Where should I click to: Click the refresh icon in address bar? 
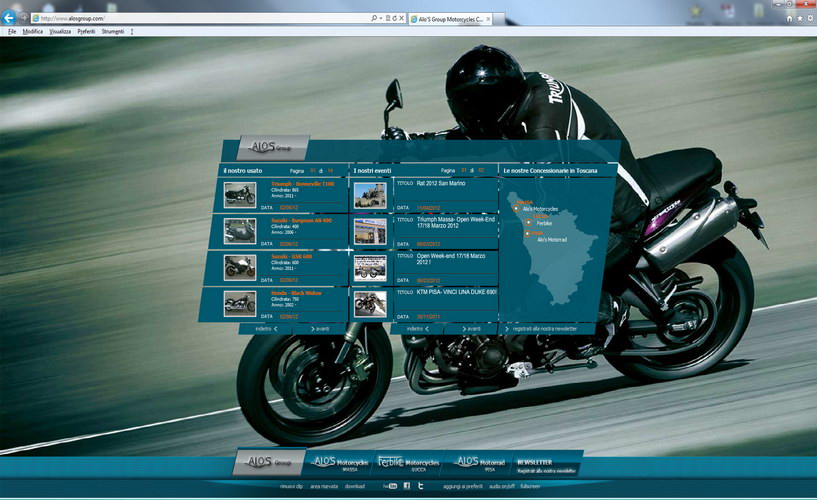pyautogui.click(x=394, y=18)
